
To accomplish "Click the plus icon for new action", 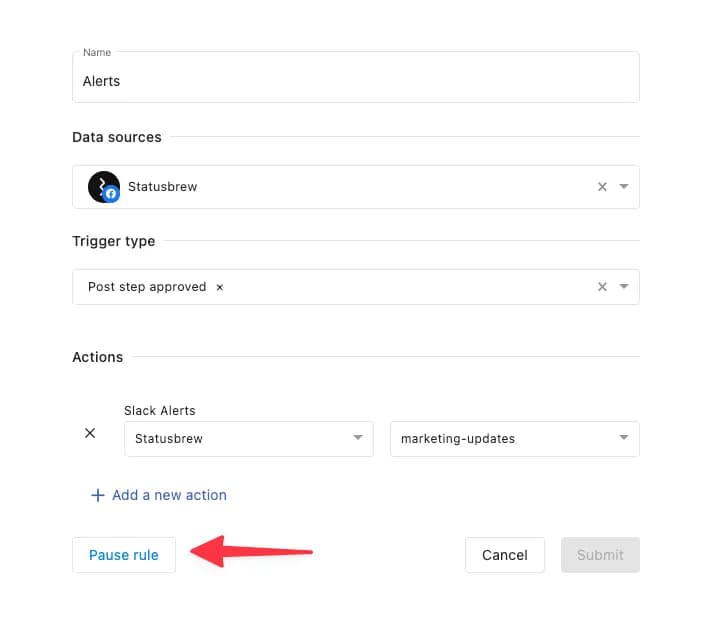I will tap(97, 495).
